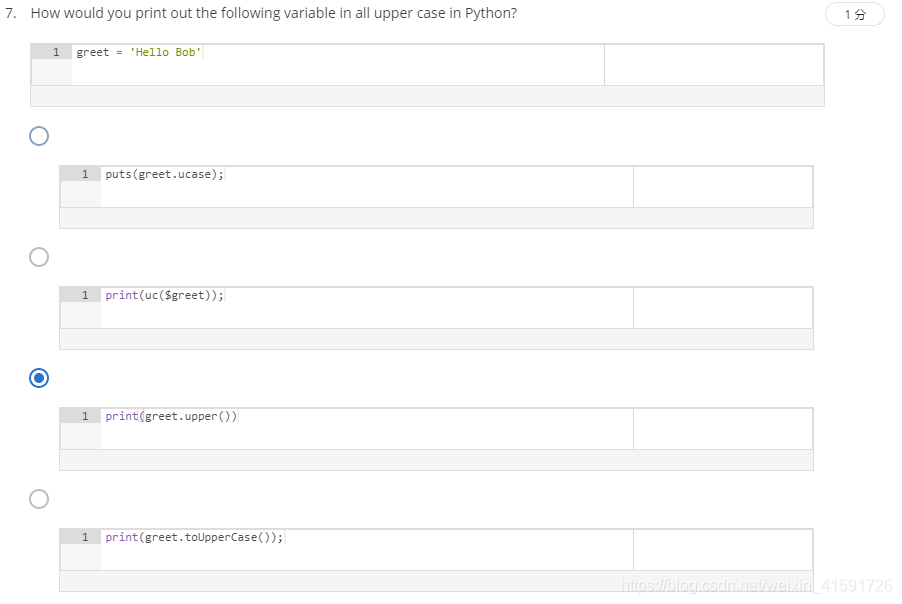Click the 1分 score badge

pyautogui.click(x=855, y=14)
